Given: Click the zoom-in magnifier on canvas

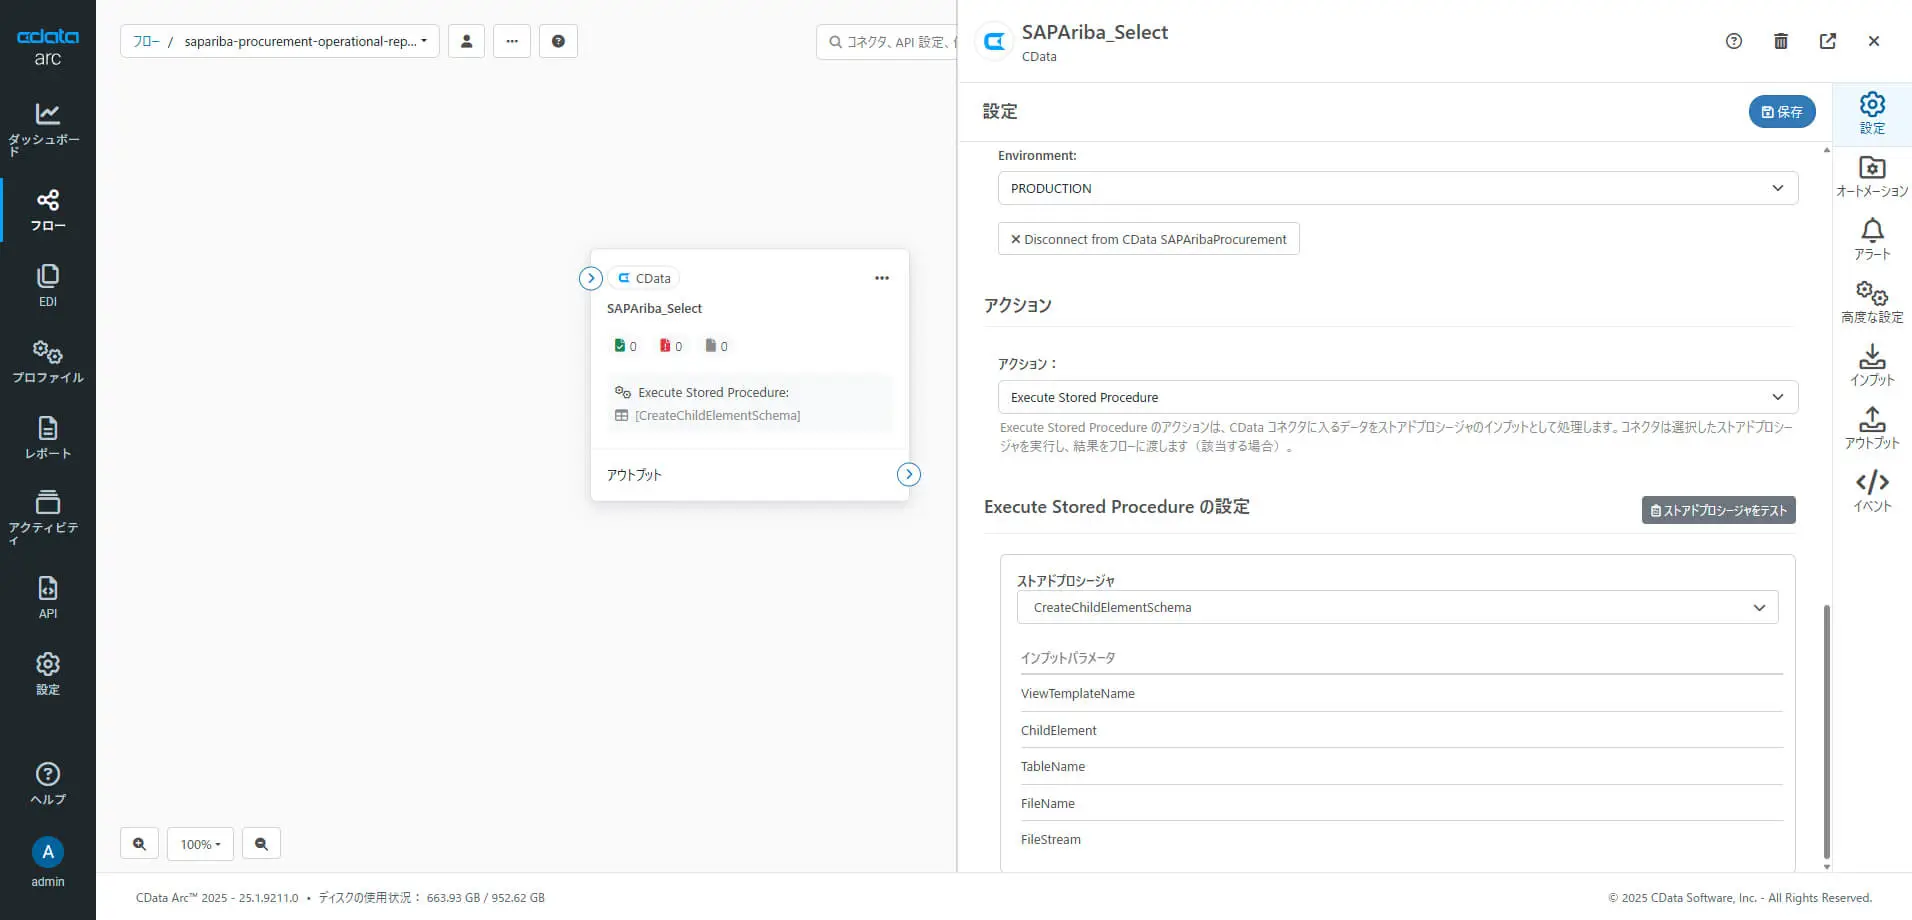Looking at the screenshot, I should click(x=139, y=844).
